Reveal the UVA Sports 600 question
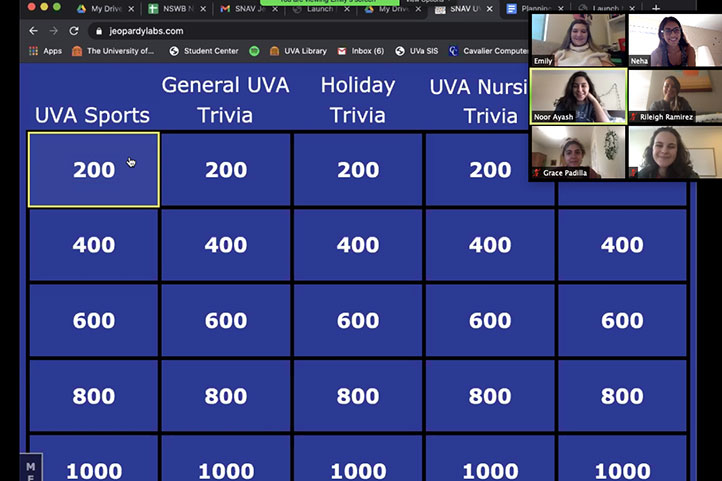Viewport: 722px width, 481px height. click(94, 320)
